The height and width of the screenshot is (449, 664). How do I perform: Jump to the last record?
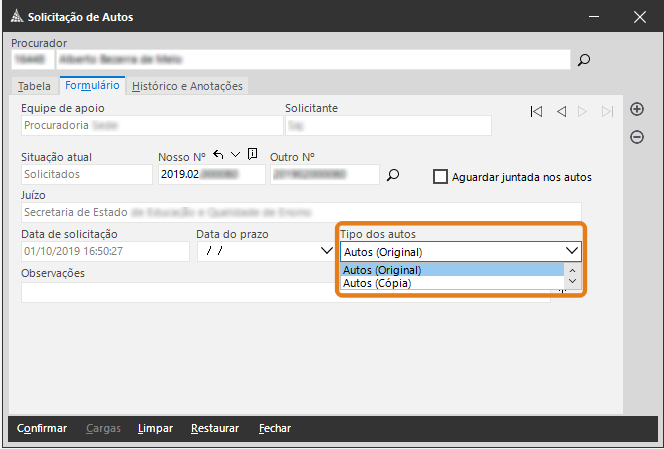(607, 112)
